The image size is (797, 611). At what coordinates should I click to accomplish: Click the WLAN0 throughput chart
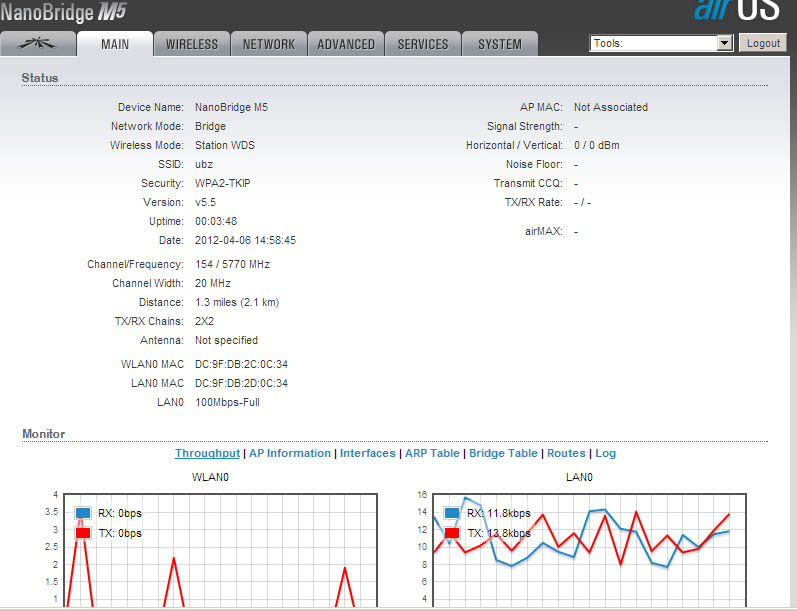tap(220, 550)
